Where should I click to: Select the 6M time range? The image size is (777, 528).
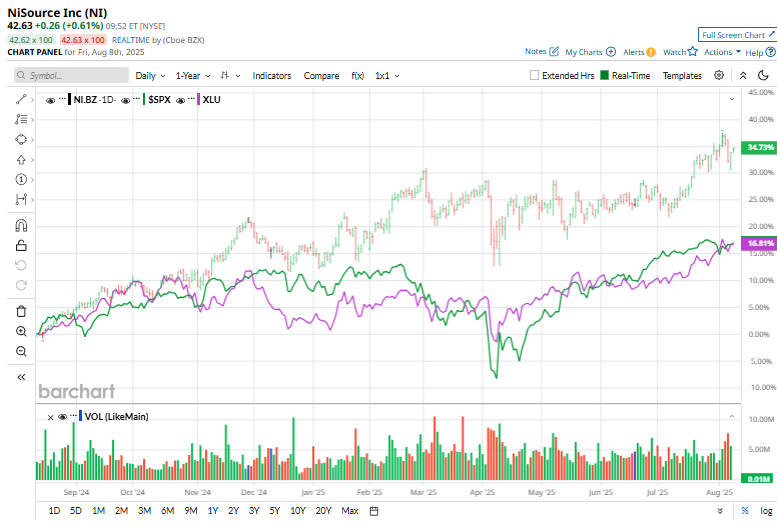point(167,511)
